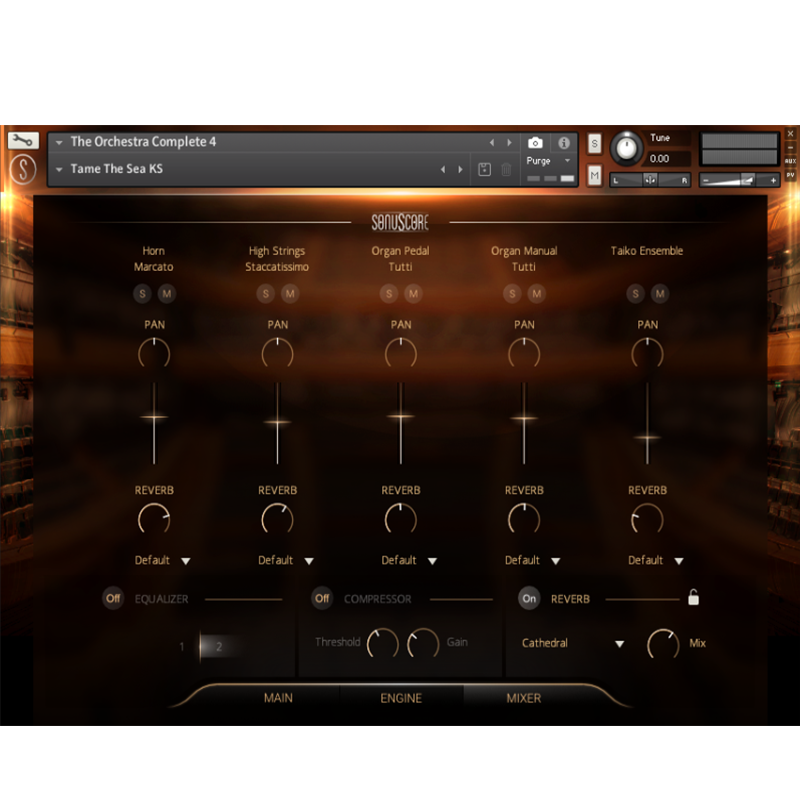The image size is (800, 800).
Task: Click the Organ Pedal PAN knob
Action: pos(401,353)
